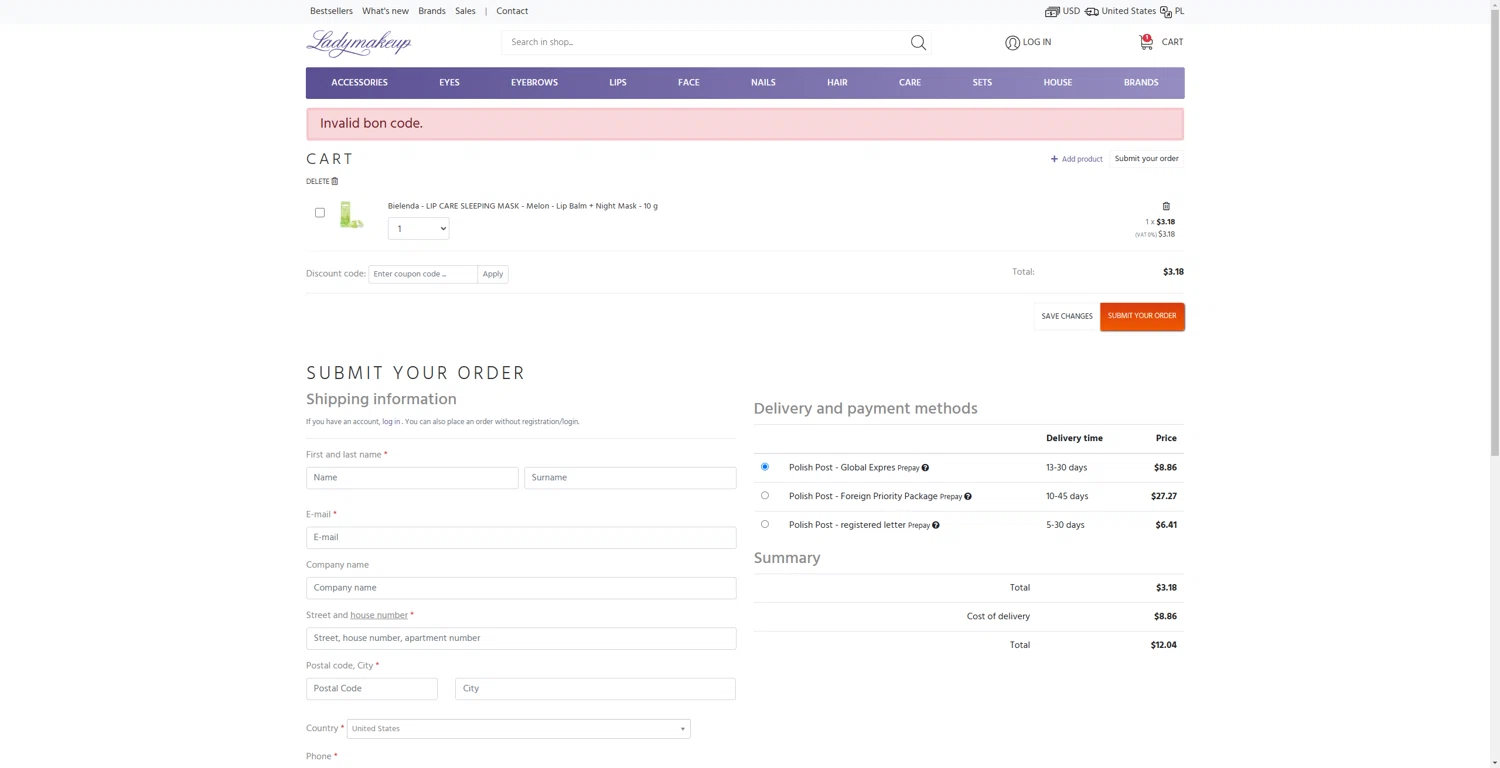Select Polish Post Global Expres delivery
Viewport: 1500px width, 768px height.
765,467
